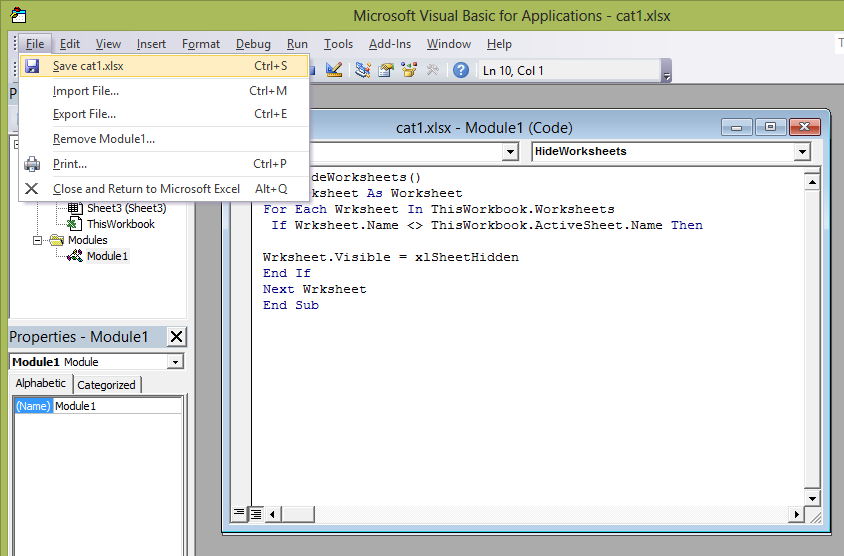844x556 pixels.
Task: Close the Properties - Module1 pane
Action: [x=176, y=337]
